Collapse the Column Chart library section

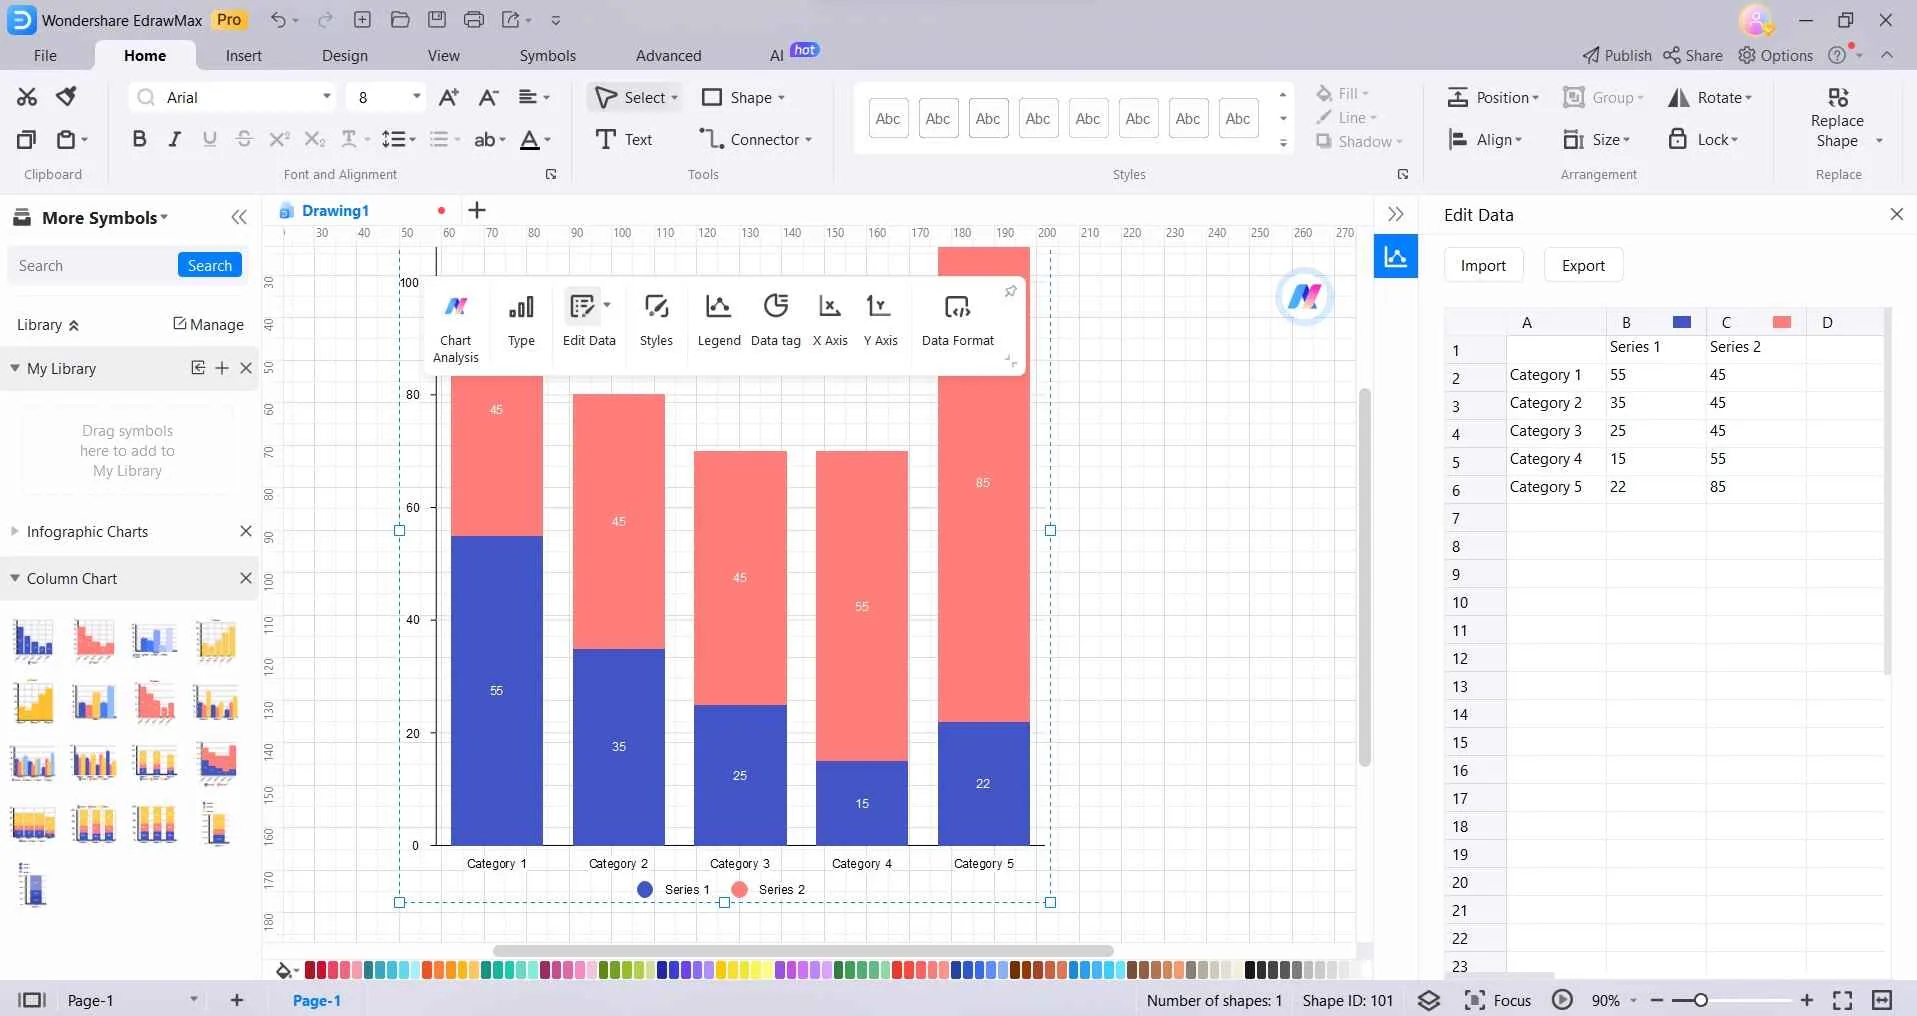[x=15, y=579]
